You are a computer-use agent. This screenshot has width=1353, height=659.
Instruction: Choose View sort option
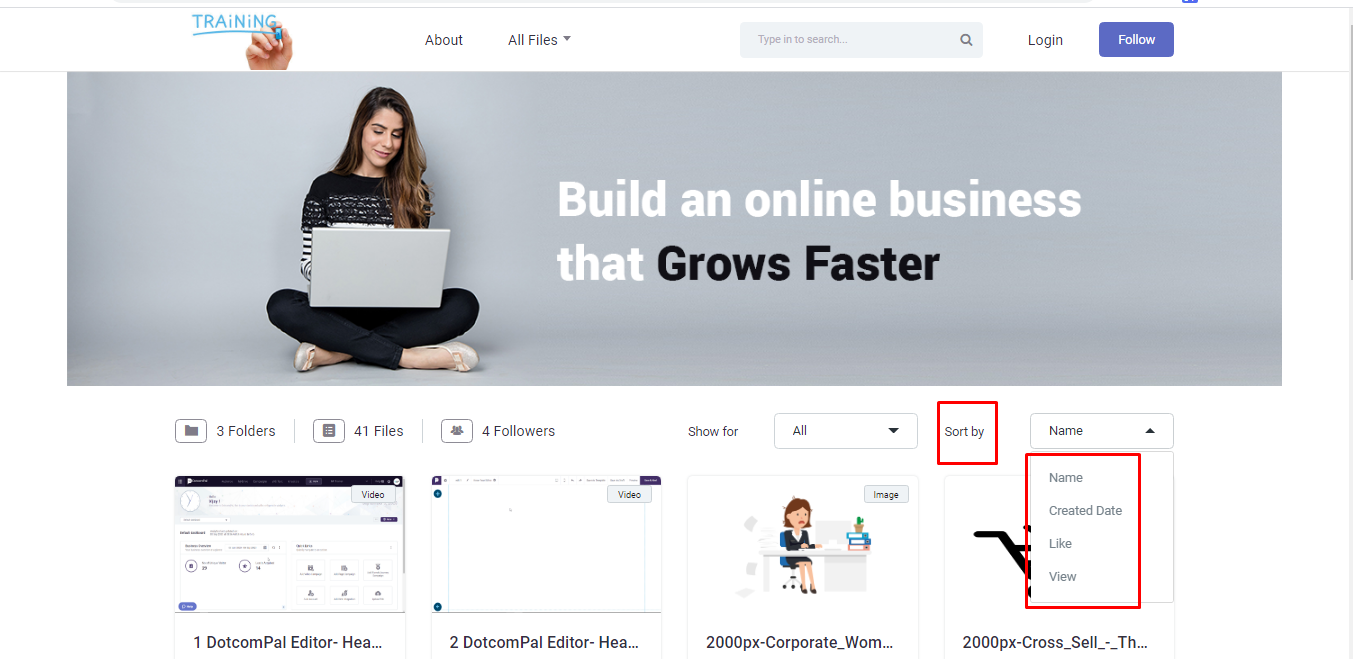click(1062, 577)
